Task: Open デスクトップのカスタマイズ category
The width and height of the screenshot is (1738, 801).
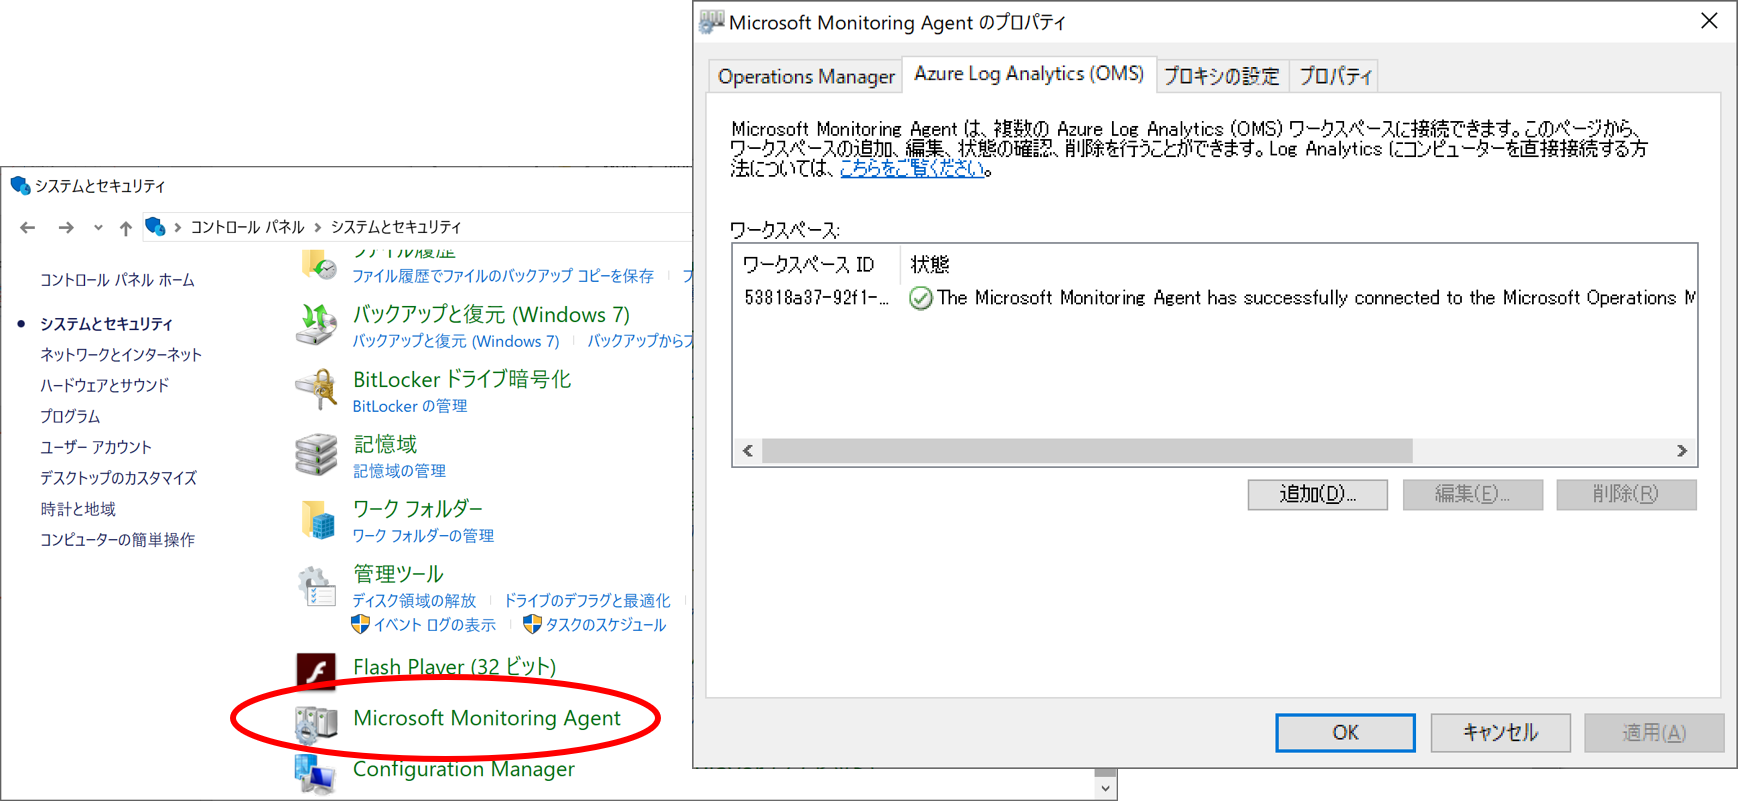Action: click(118, 478)
